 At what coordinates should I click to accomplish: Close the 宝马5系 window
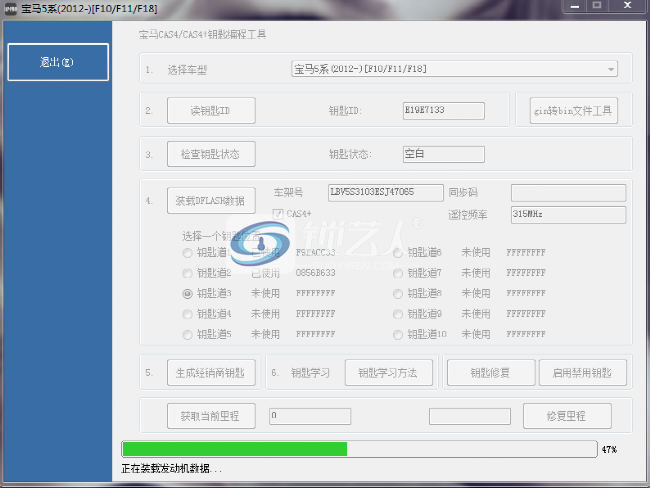click(627, 6)
